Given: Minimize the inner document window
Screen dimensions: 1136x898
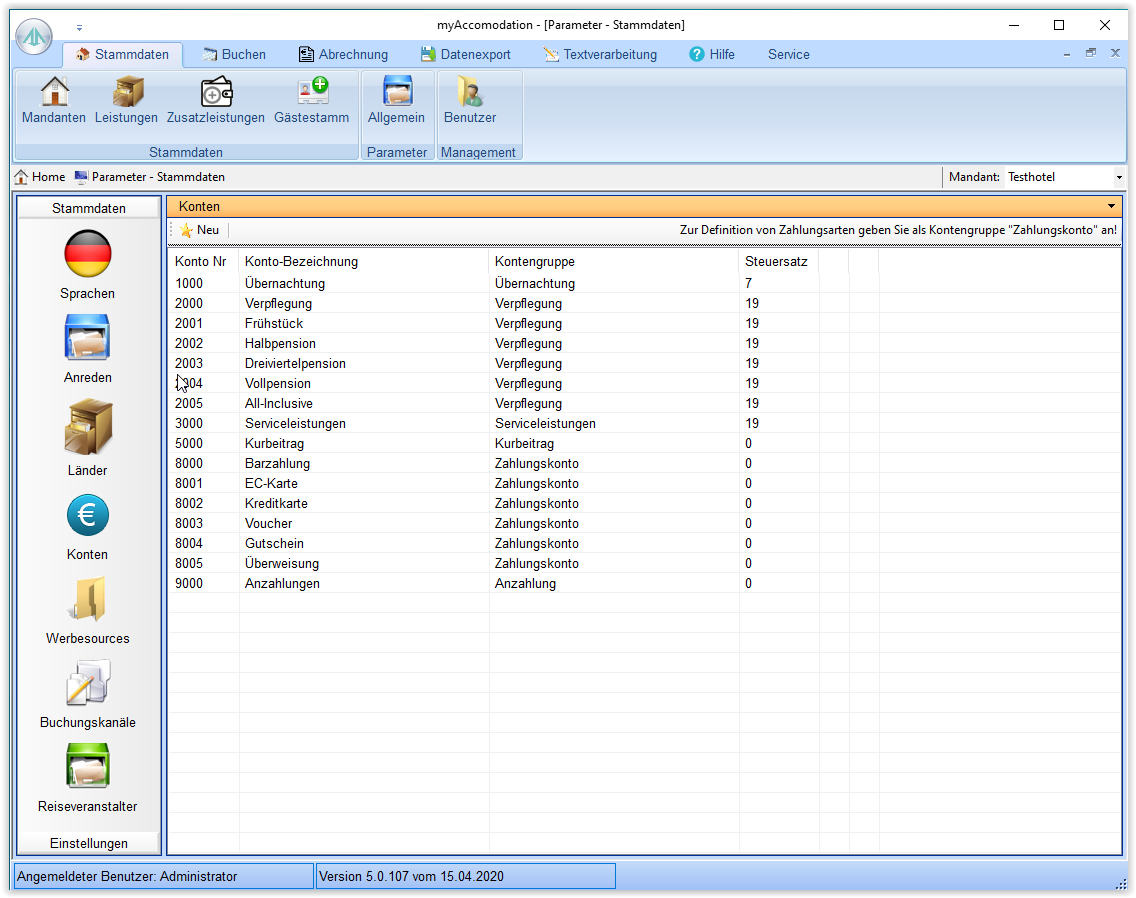Looking at the screenshot, I should 1066,54.
